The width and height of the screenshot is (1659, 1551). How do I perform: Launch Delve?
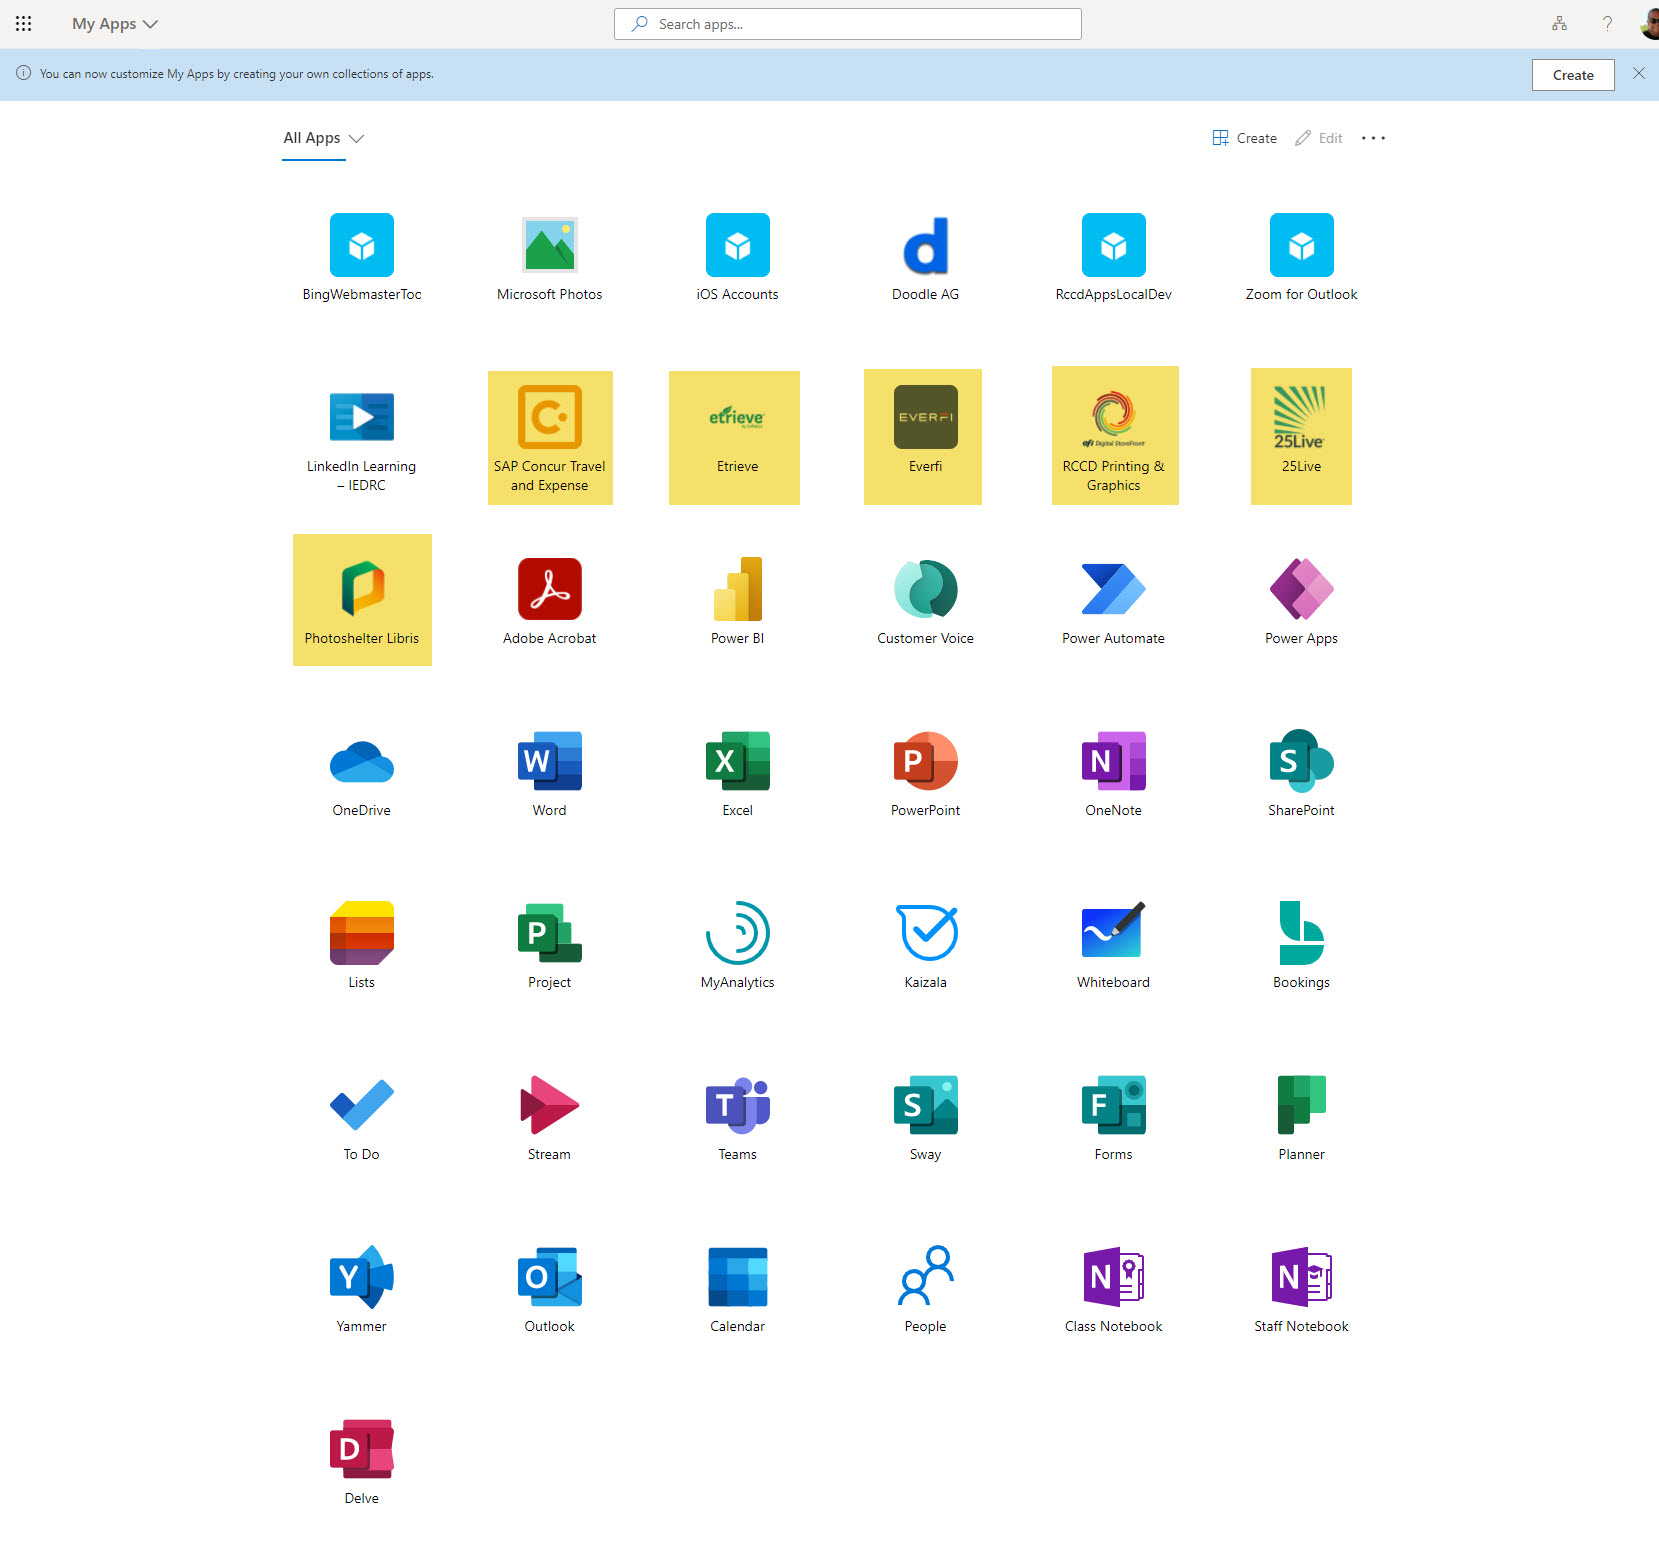coord(362,1462)
